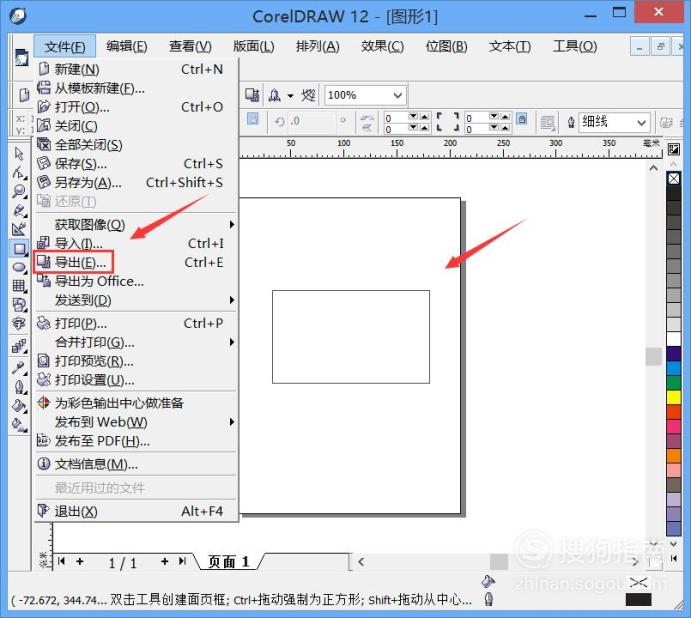Open the 查看 menu
The image size is (691, 618).
[190, 46]
